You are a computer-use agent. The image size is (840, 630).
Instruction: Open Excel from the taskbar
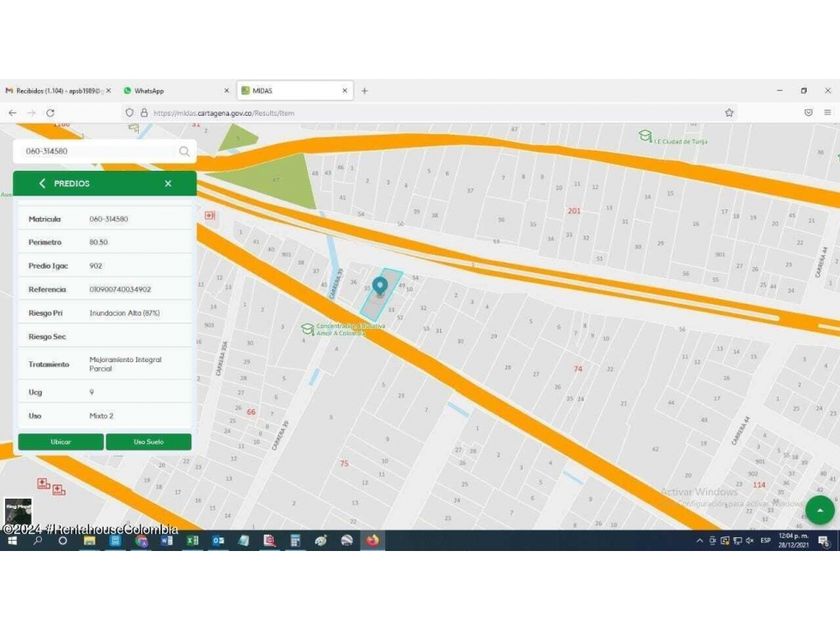coord(192,541)
